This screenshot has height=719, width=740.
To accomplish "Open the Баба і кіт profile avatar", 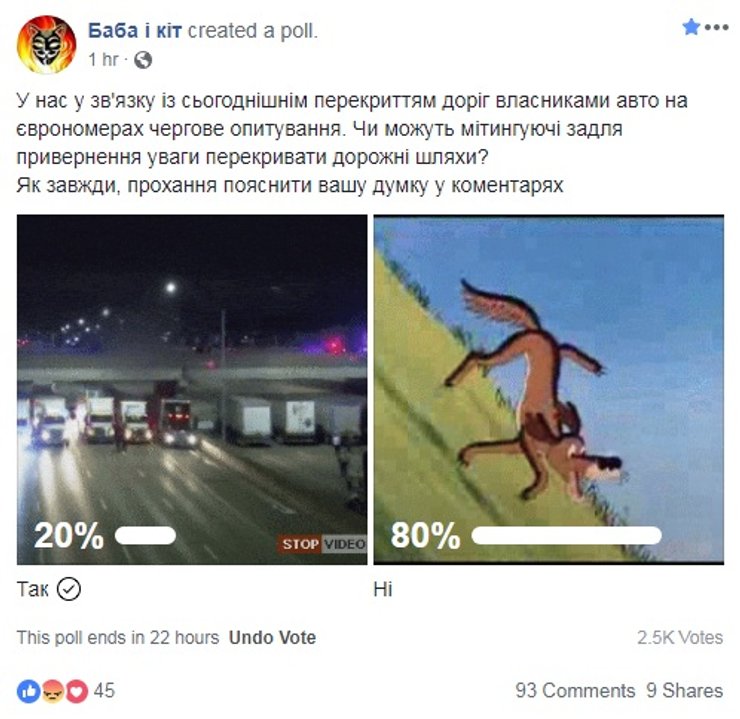I will [x=46, y=45].
